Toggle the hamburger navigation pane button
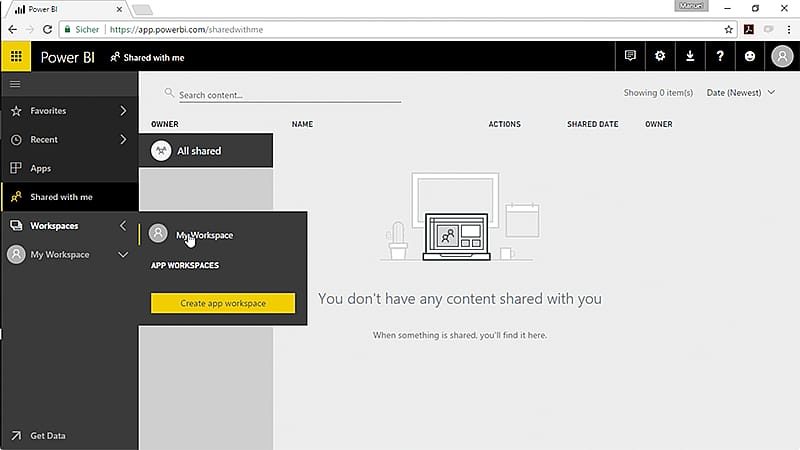The width and height of the screenshot is (800, 450). click(x=15, y=84)
